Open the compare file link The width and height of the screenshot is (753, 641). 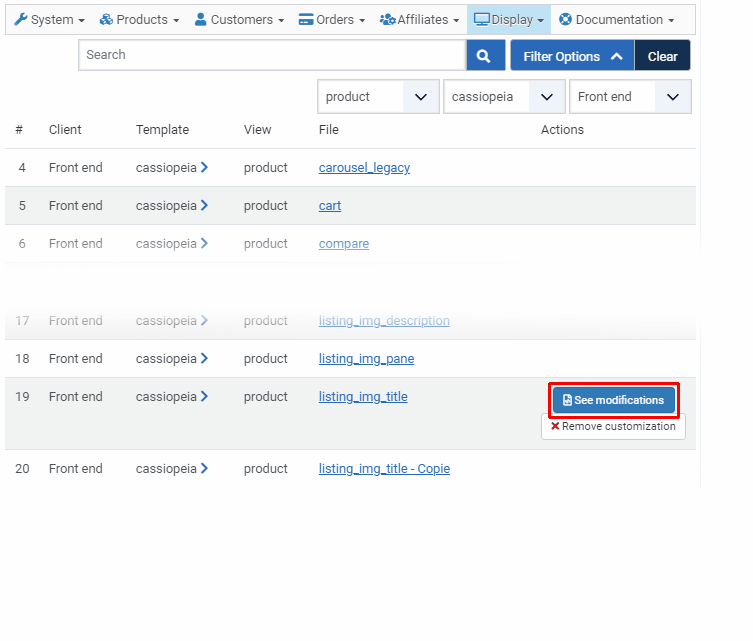[344, 243]
